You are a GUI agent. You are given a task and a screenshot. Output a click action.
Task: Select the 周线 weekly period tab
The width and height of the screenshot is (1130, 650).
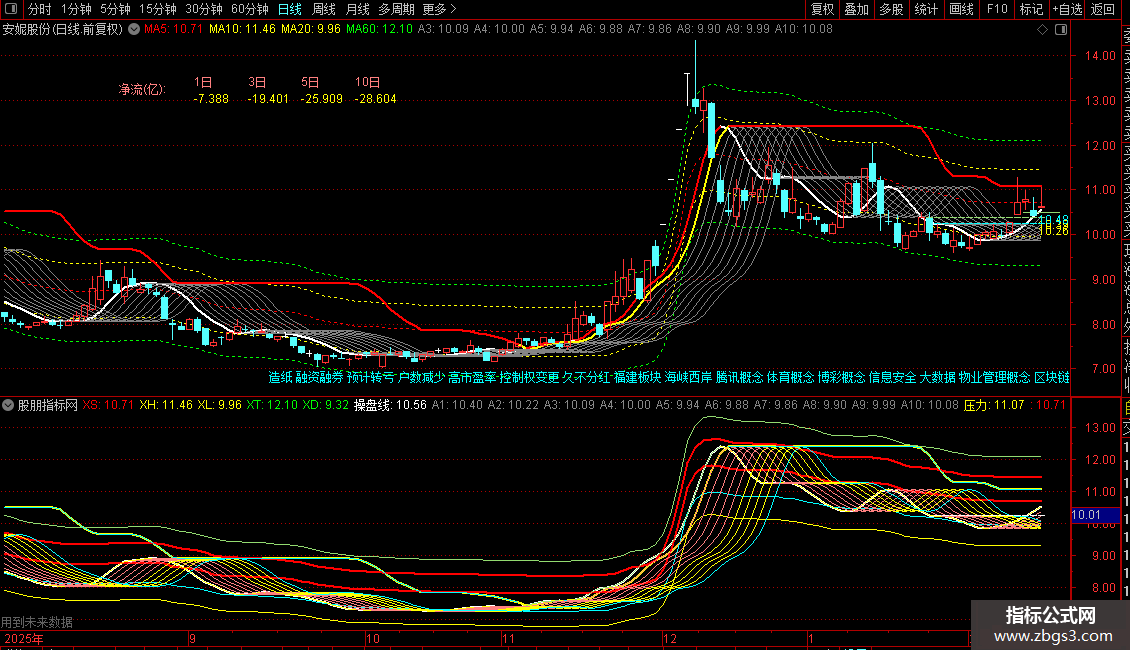(x=324, y=9)
